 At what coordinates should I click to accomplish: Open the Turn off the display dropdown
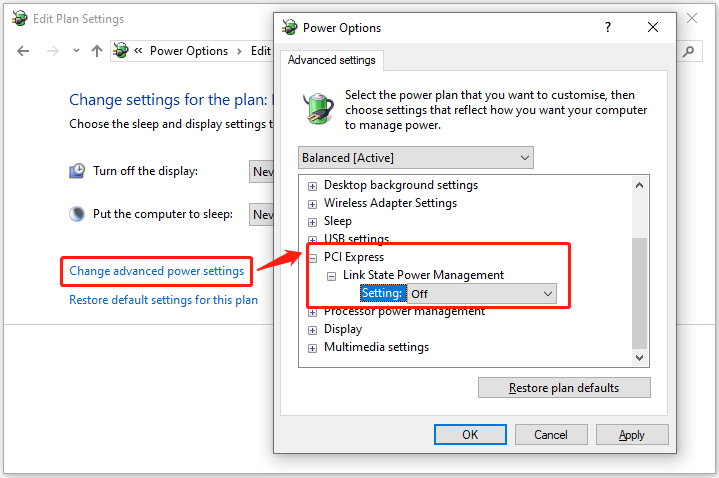pos(261,172)
